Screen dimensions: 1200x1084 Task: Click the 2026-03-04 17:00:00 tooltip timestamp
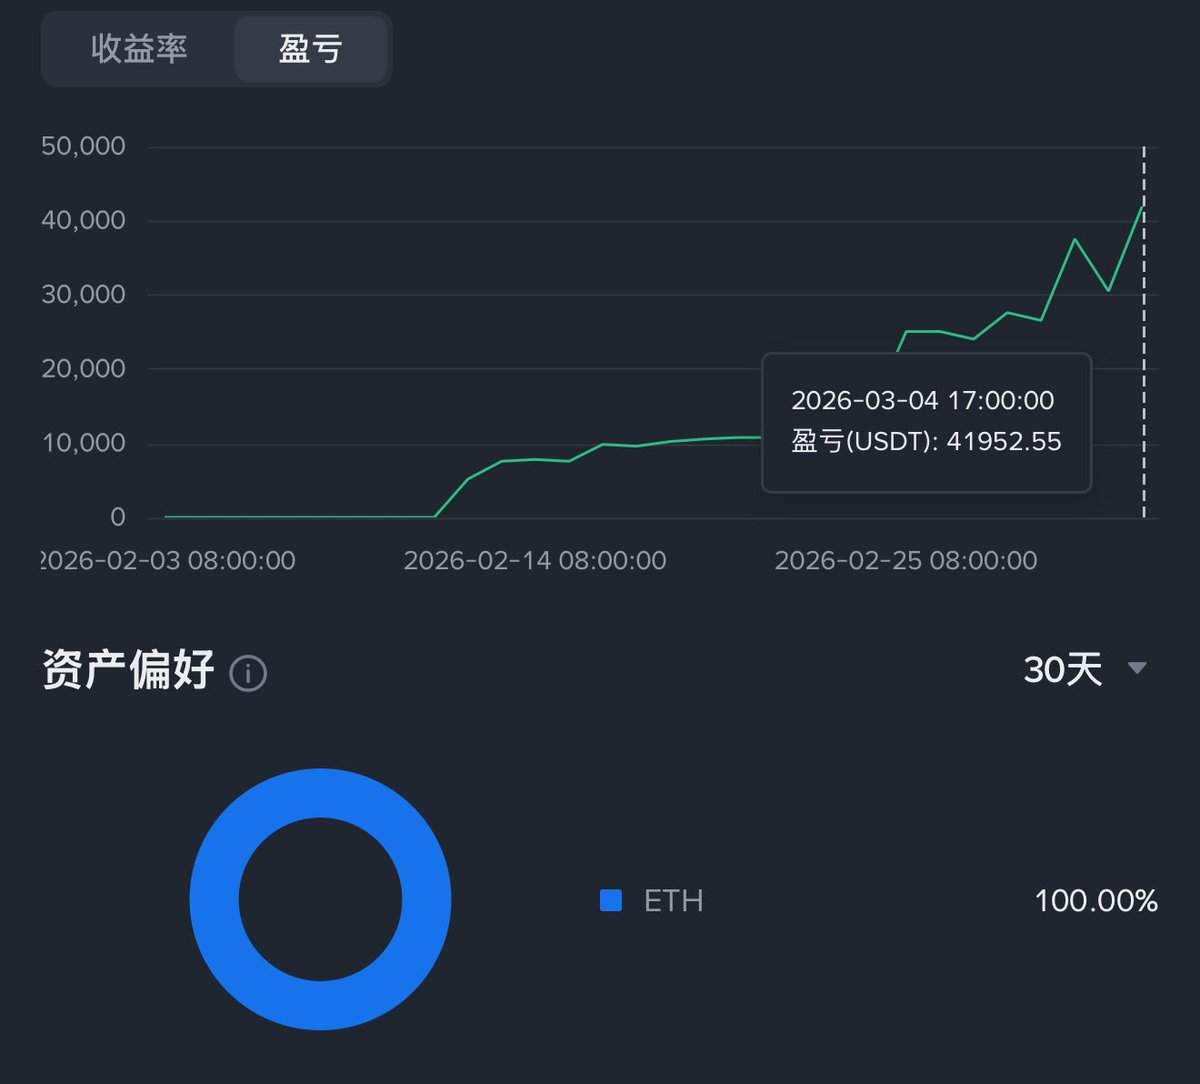pyautogui.click(x=923, y=401)
